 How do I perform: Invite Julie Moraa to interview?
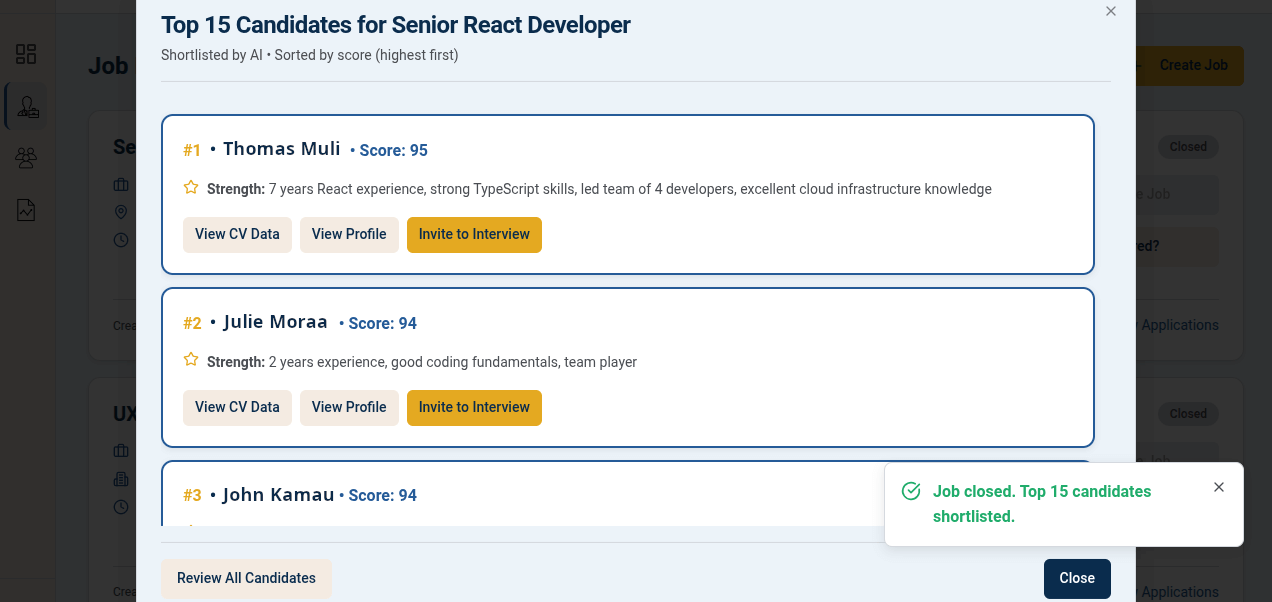point(474,408)
